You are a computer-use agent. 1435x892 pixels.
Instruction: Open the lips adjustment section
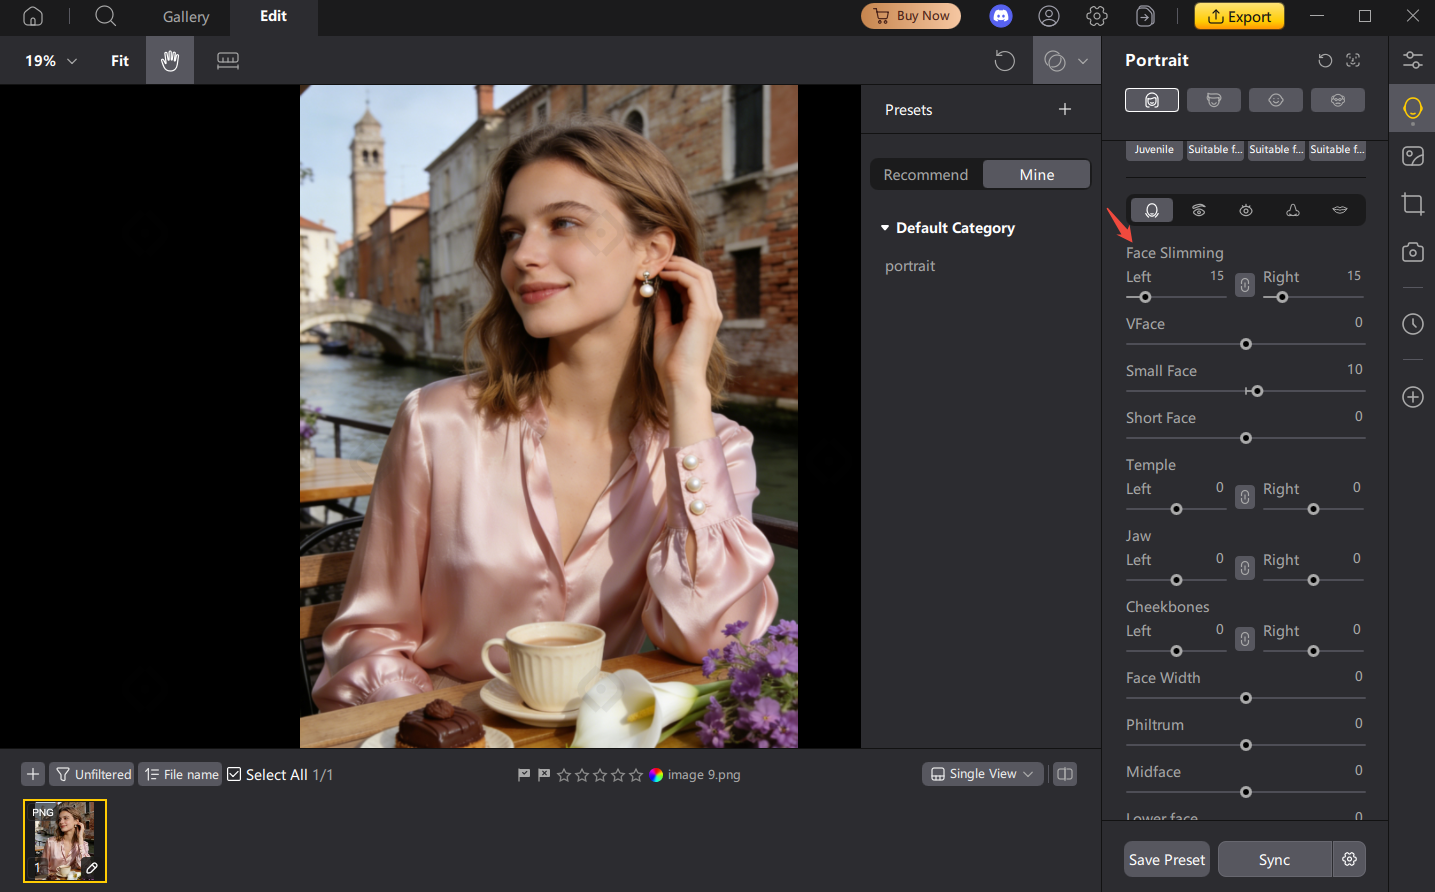(x=1339, y=210)
